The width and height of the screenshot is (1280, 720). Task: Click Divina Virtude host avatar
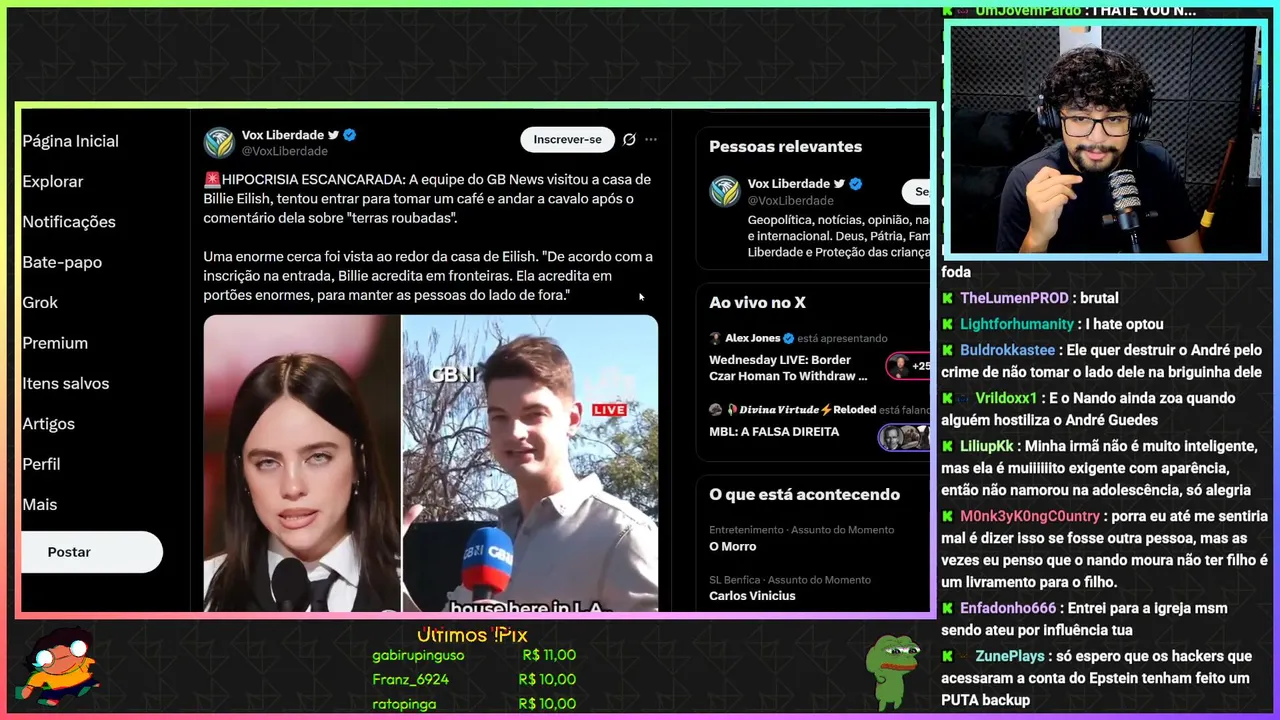pos(715,410)
